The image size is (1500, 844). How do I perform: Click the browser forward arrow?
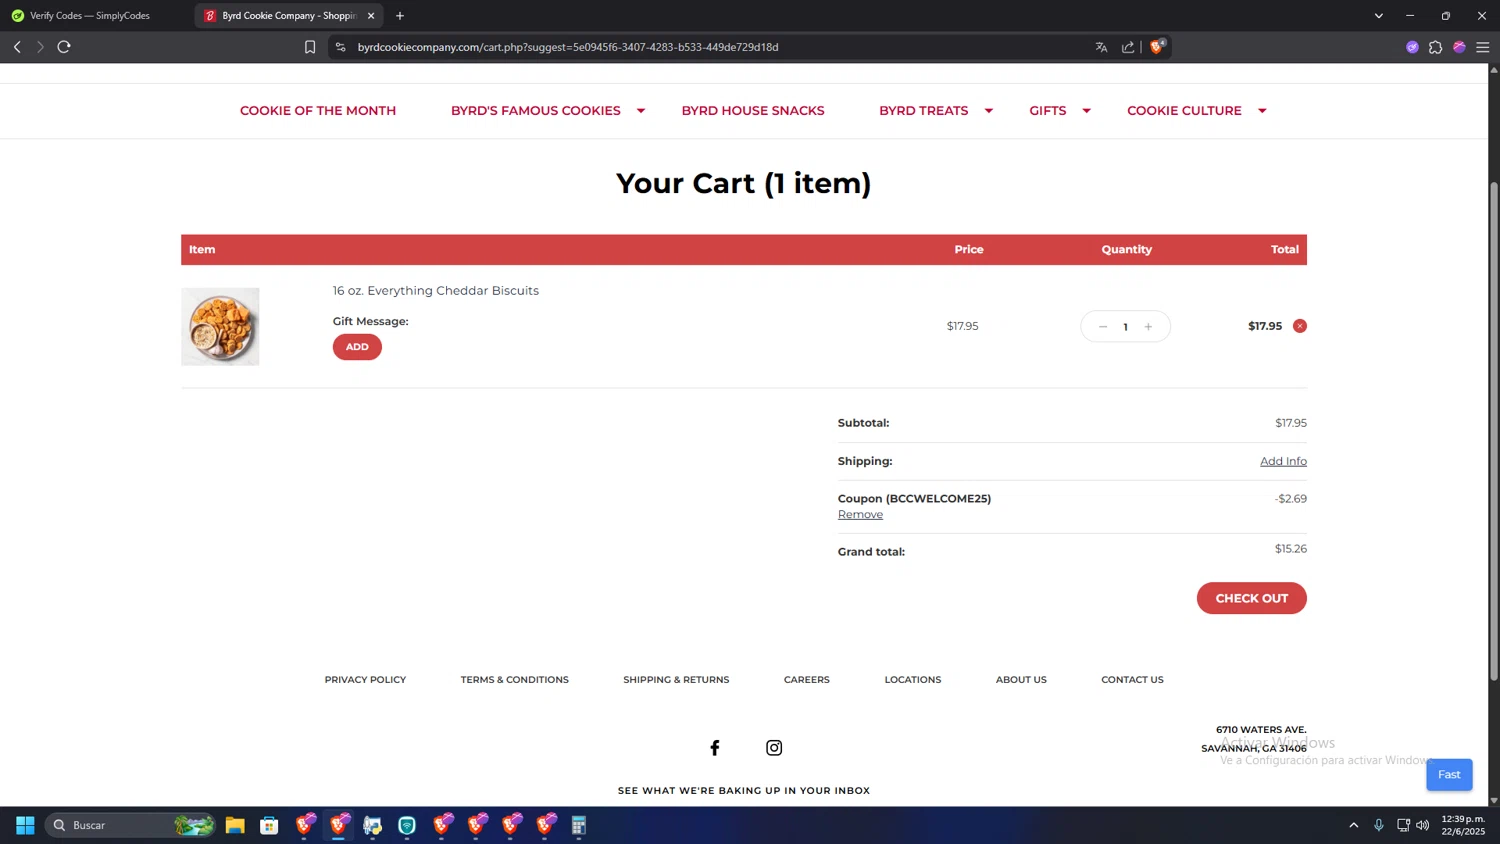[x=40, y=47]
